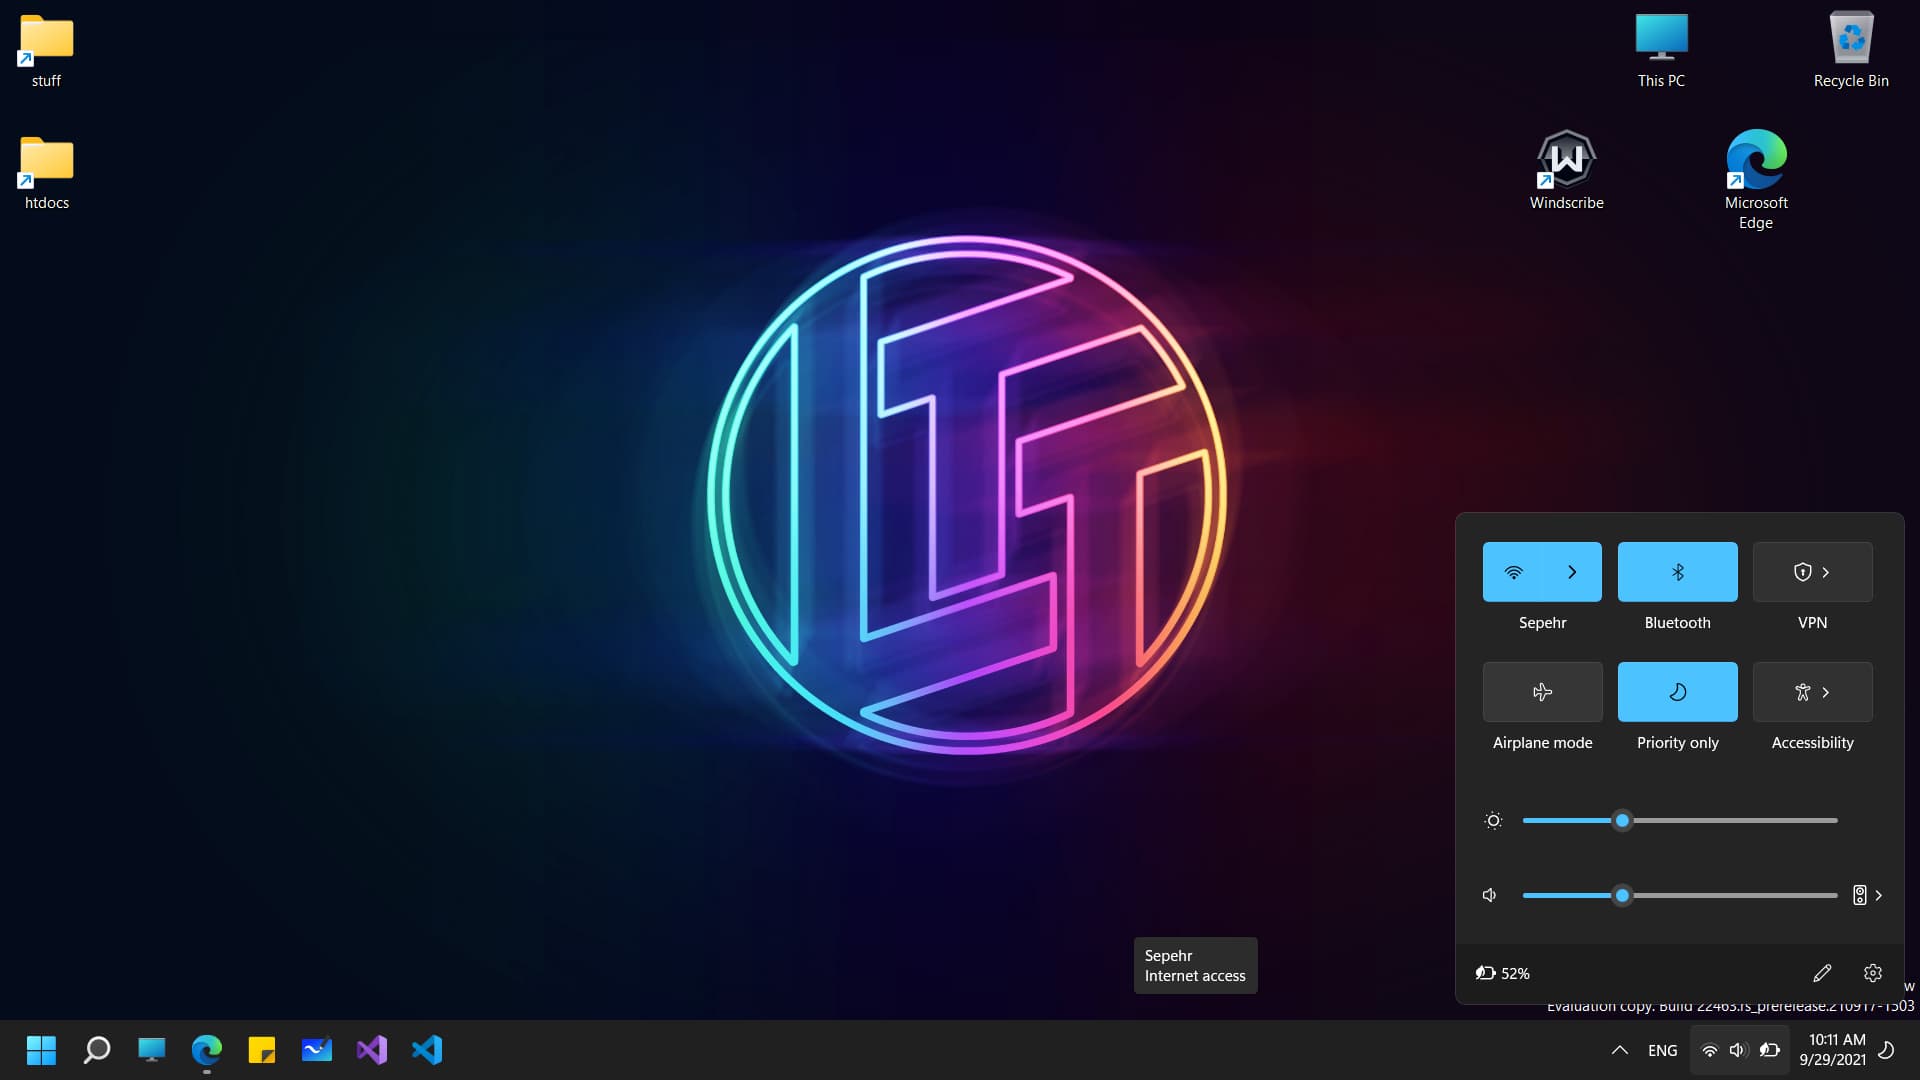Launch purple Visual Studio from taskbar

coord(371,1050)
